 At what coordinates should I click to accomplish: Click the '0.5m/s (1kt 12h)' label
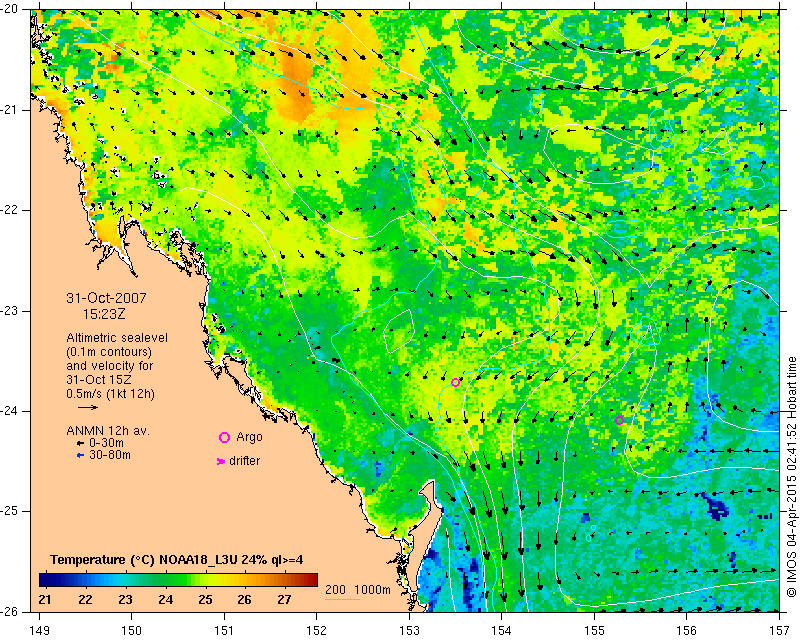coord(110,394)
